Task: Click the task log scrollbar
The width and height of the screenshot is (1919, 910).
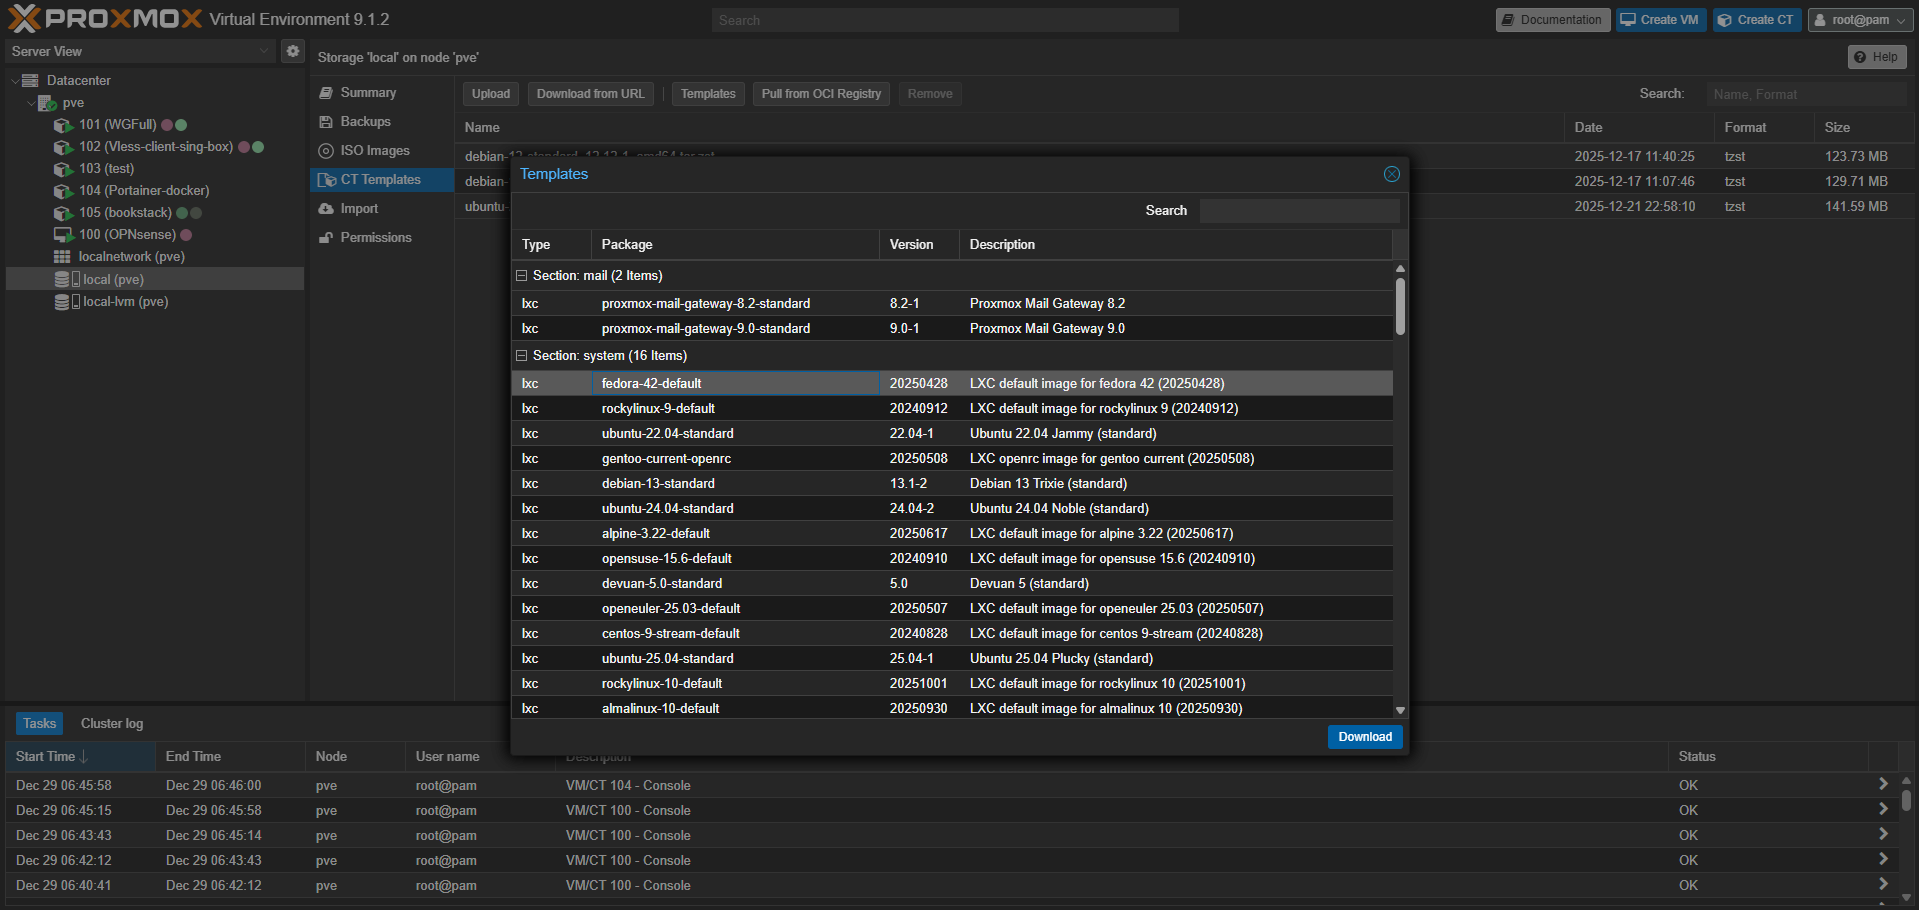Action: [1906, 800]
